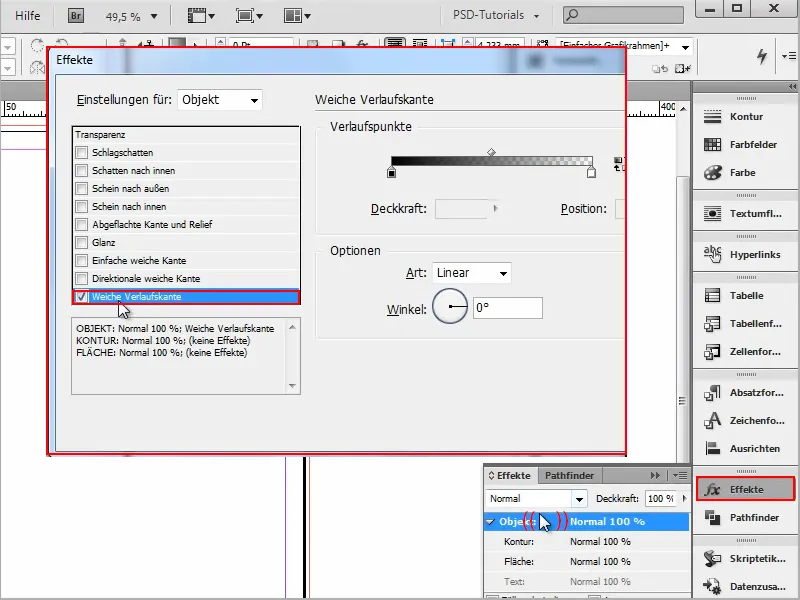
Task: Click the Quick Apply lightning icon
Action: coord(762,56)
